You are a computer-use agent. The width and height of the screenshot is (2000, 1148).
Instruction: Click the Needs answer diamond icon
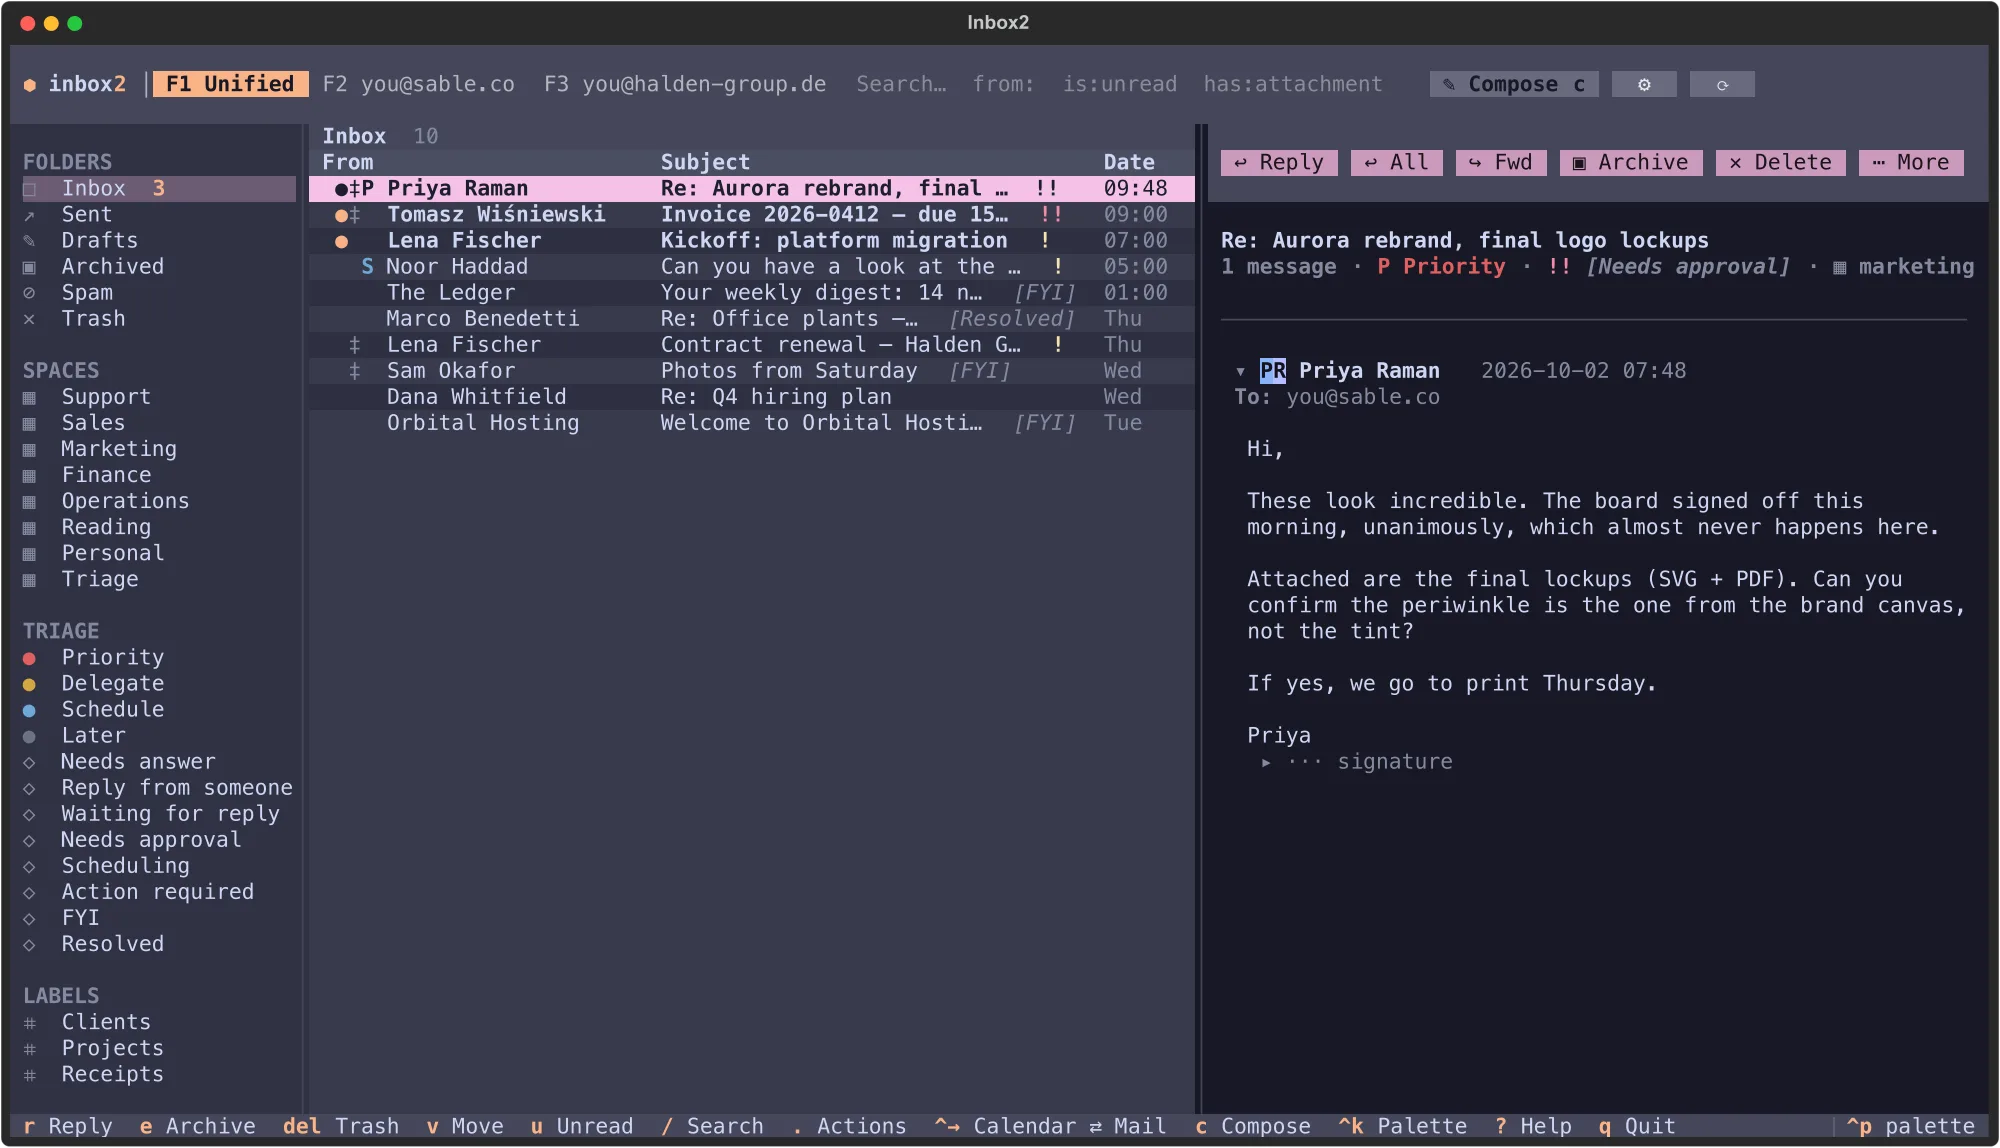(30, 763)
